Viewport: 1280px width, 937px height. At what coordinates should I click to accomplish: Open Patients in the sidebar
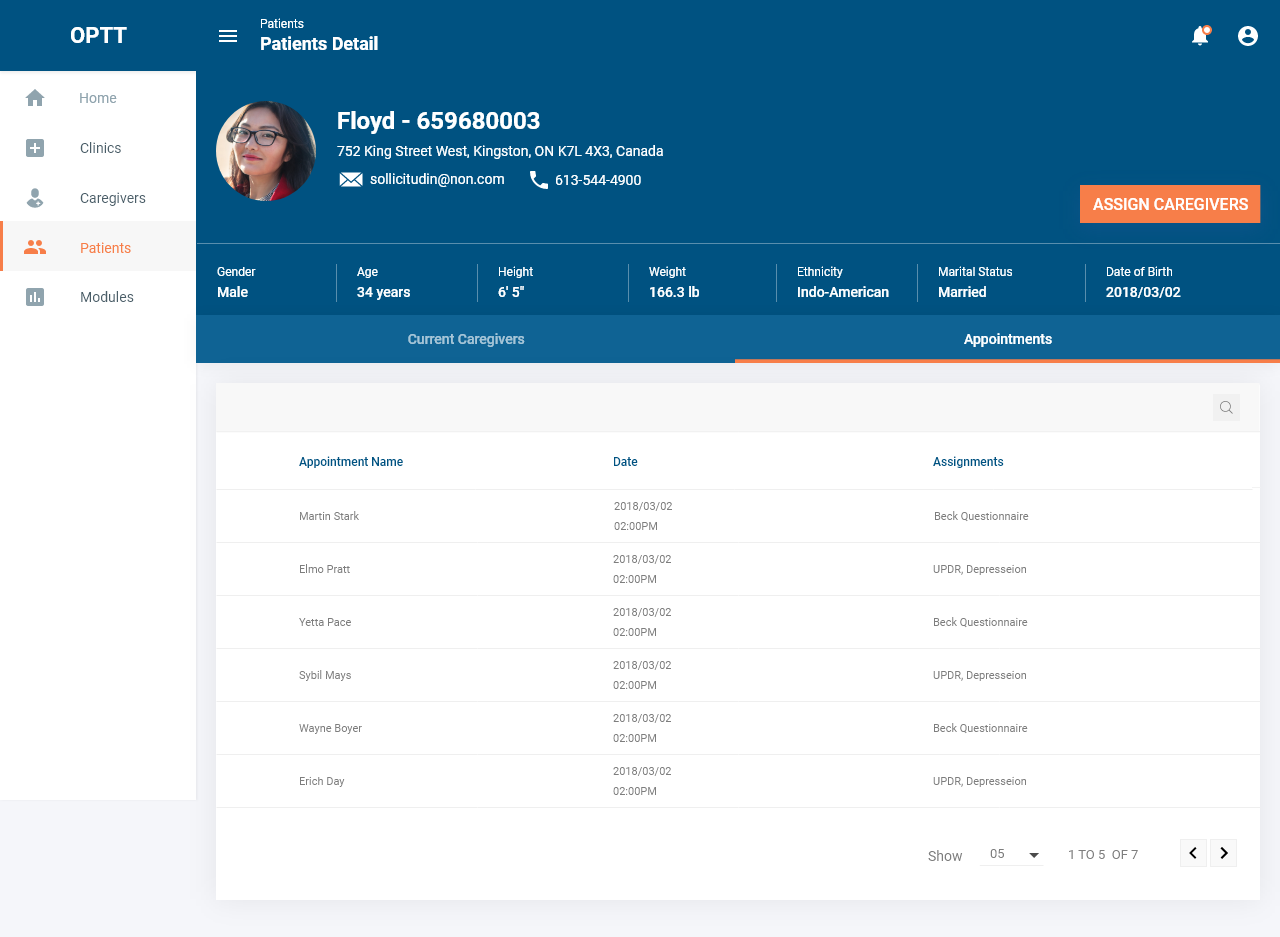(x=105, y=248)
